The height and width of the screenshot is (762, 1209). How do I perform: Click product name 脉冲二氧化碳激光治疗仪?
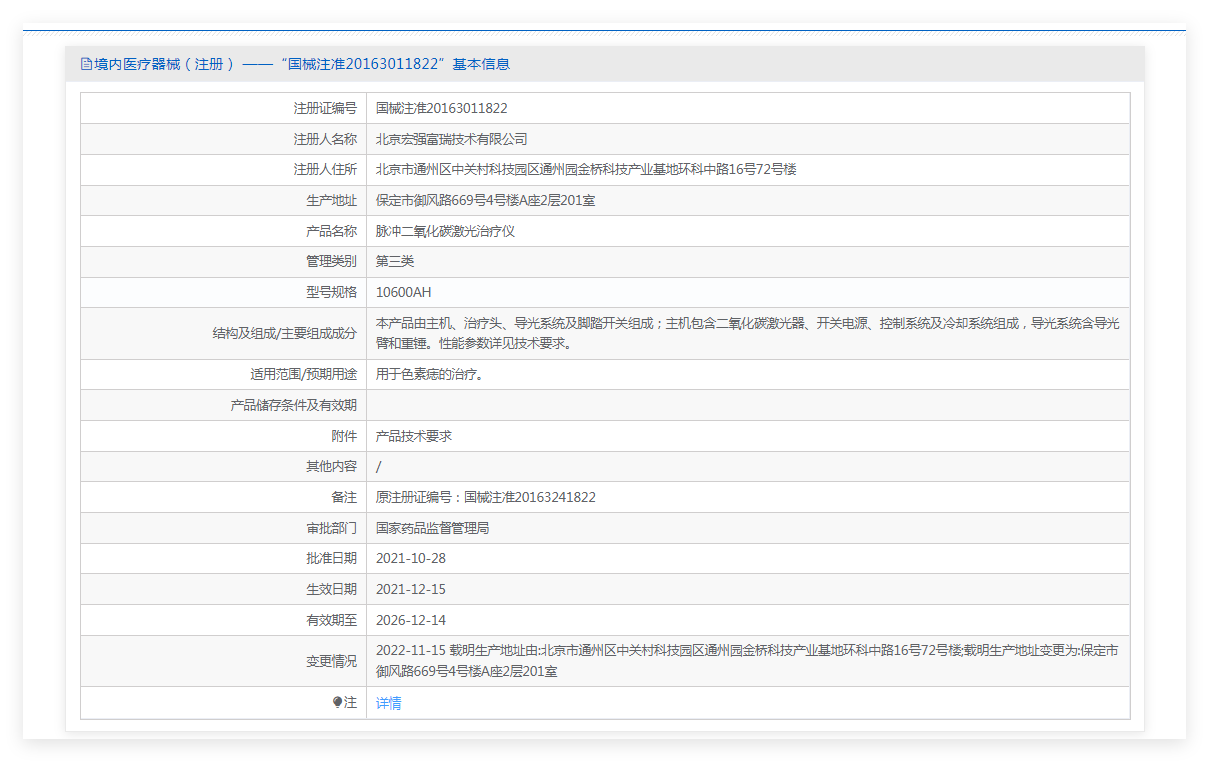point(446,231)
